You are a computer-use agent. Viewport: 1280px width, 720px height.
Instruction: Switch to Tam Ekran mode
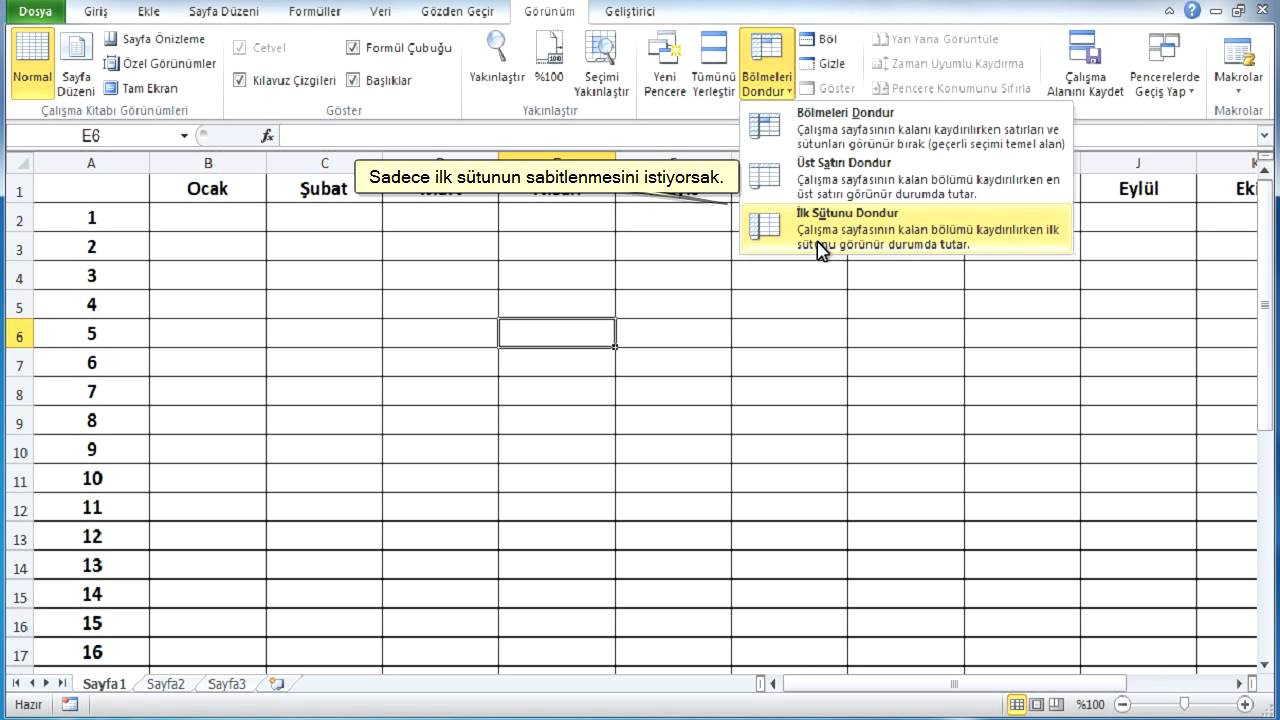141,88
